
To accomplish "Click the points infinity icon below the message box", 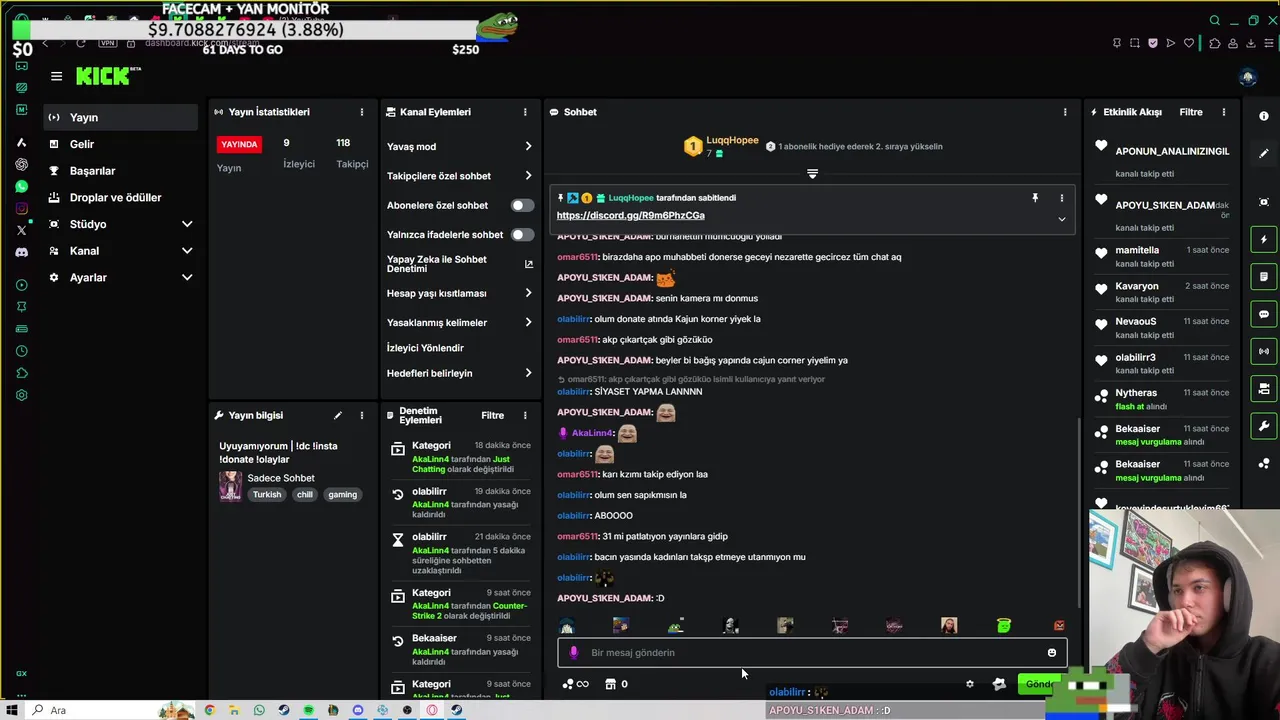I will (576, 684).
